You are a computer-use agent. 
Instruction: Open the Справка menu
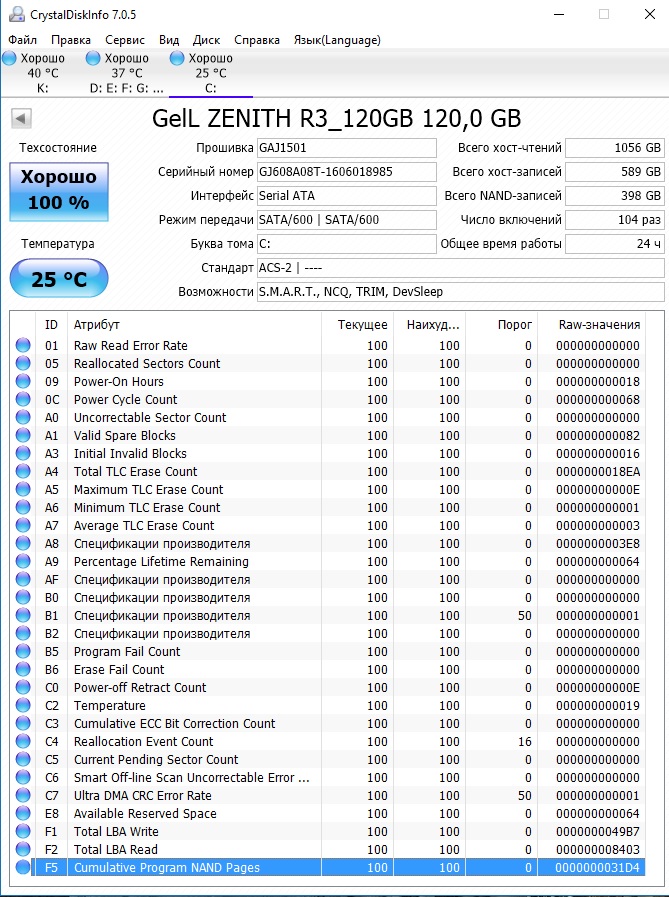pyautogui.click(x=257, y=40)
